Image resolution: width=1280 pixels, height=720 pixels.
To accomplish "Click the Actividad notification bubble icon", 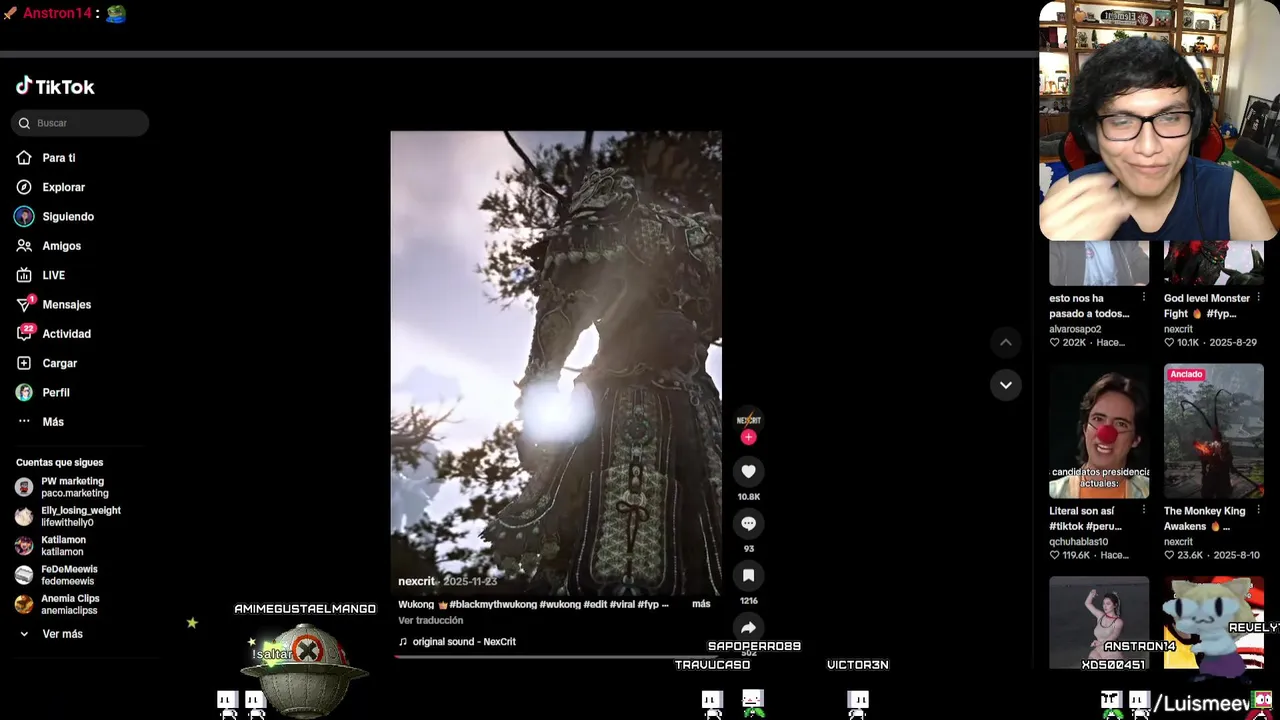I will (x=24, y=334).
